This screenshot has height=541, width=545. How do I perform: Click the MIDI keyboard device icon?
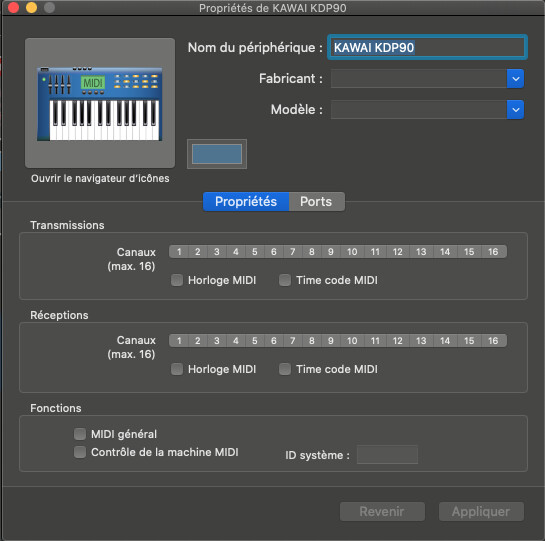pos(100,103)
